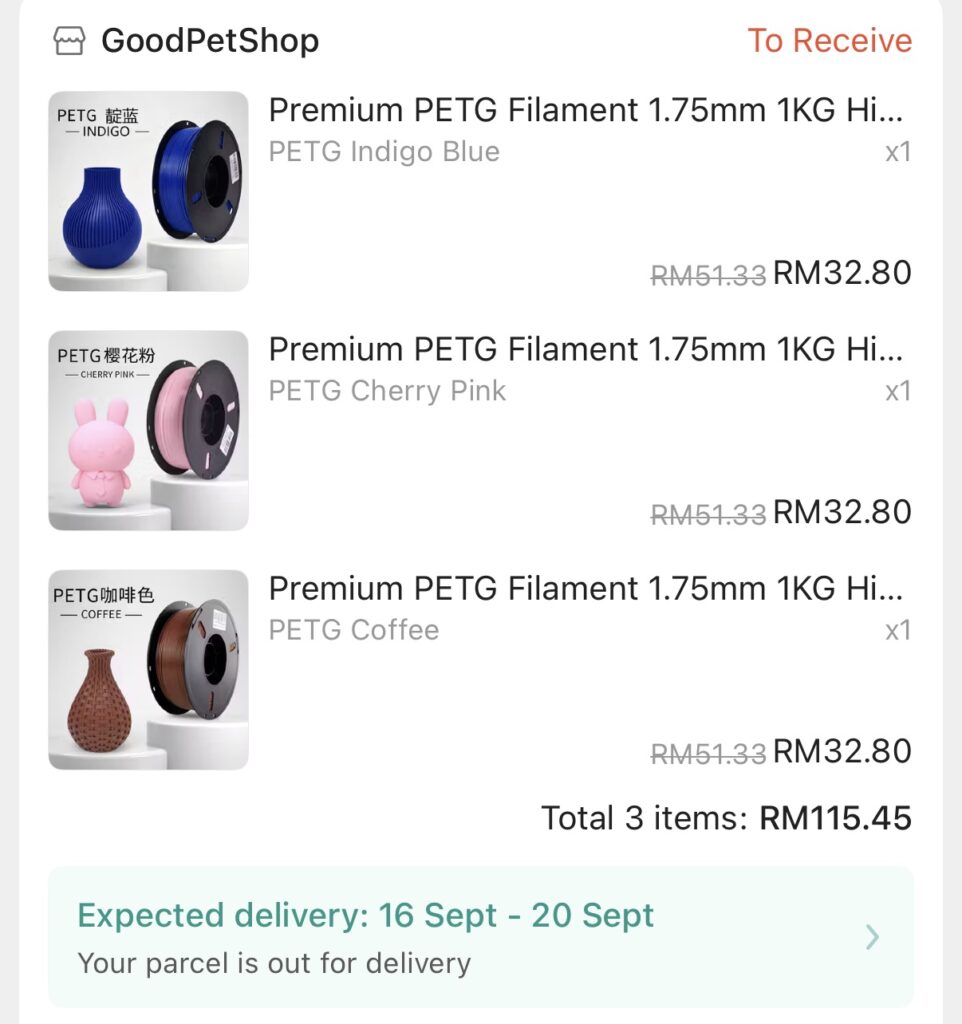Open the Cherry Pink filament thumbnail

pyautogui.click(x=148, y=430)
